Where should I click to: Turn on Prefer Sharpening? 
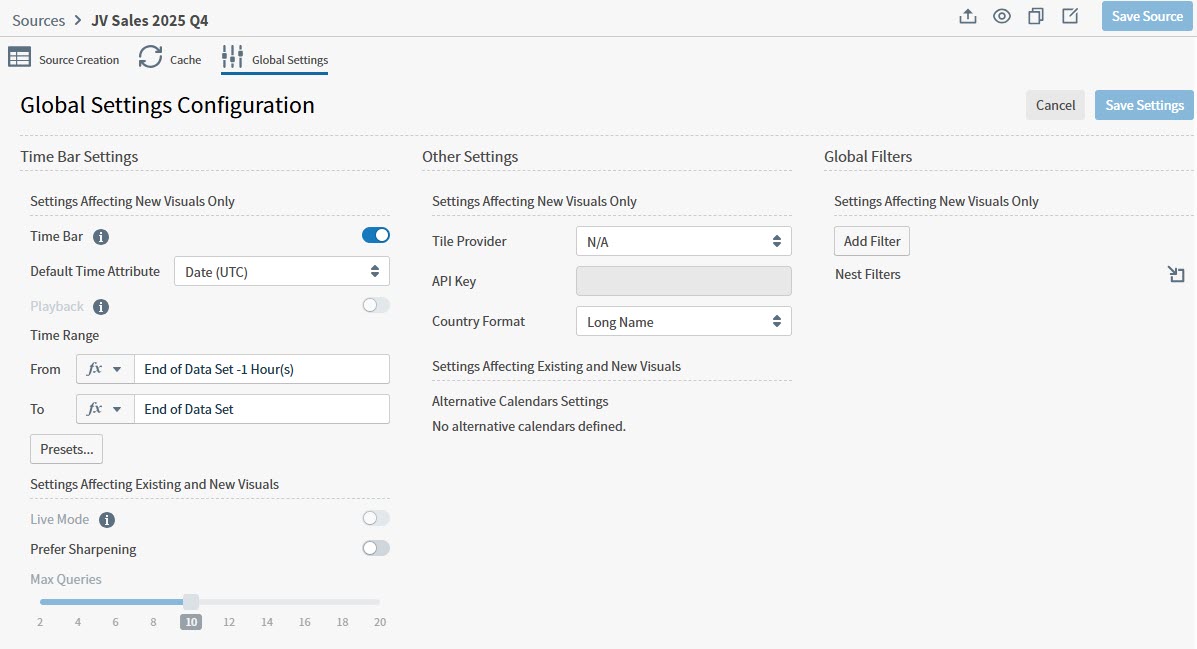pos(376,548)
